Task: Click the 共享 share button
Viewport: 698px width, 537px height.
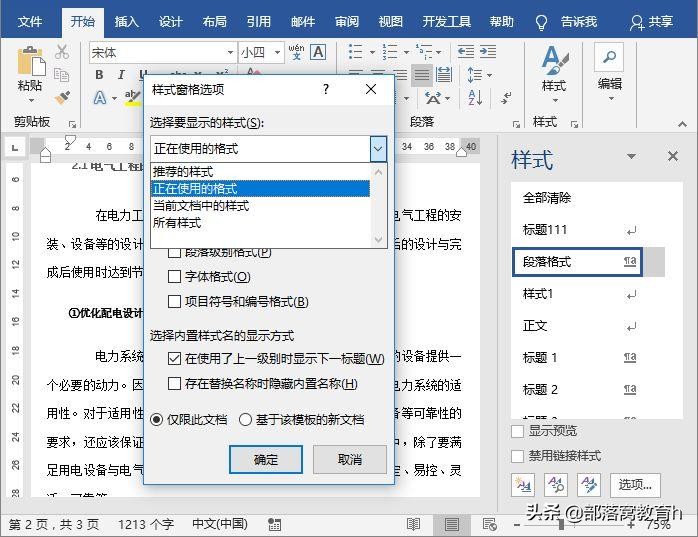Action: pos(651,22)
